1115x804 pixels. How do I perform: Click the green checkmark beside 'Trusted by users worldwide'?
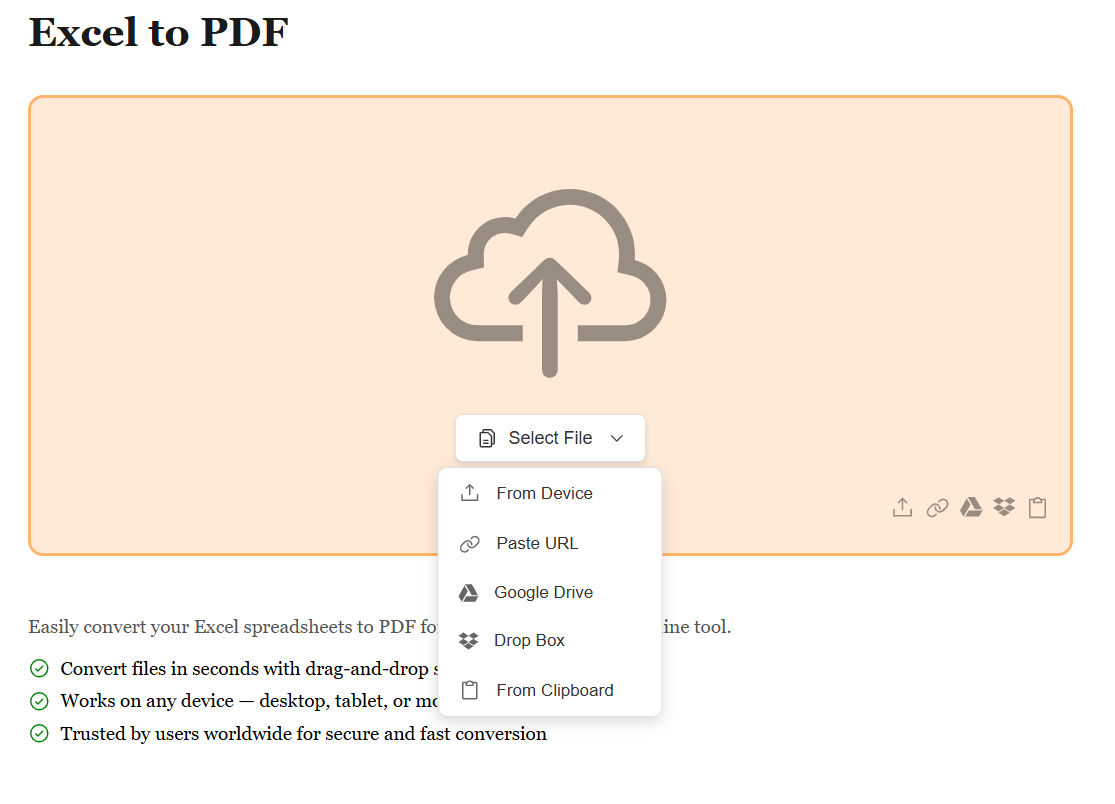click(x=39, y=734)
